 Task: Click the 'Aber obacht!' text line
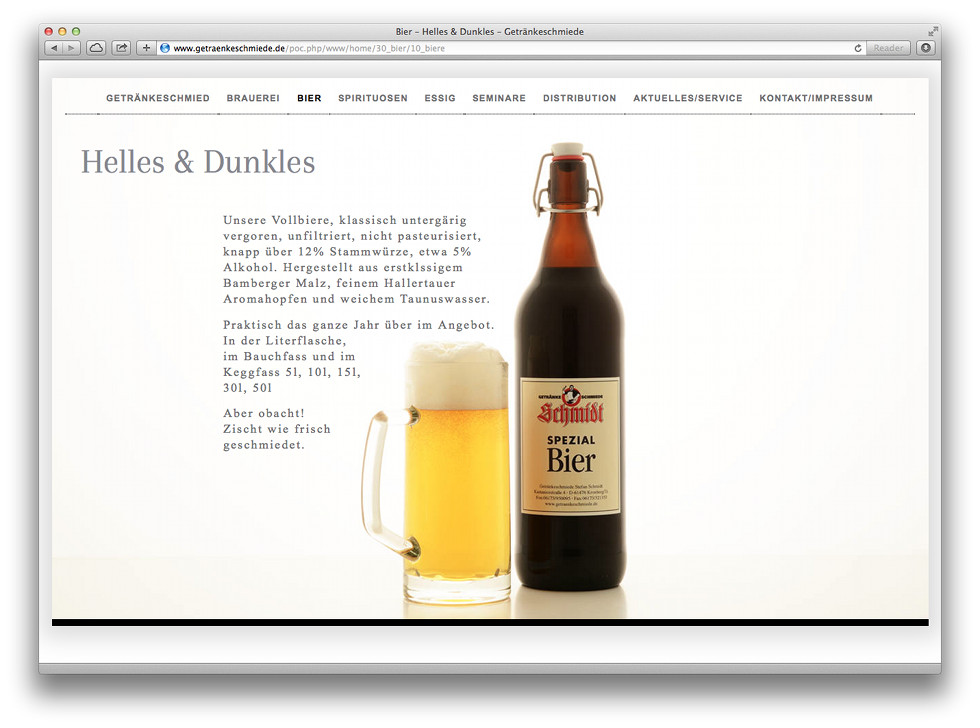pyautogui.click(x=264, y=413)
